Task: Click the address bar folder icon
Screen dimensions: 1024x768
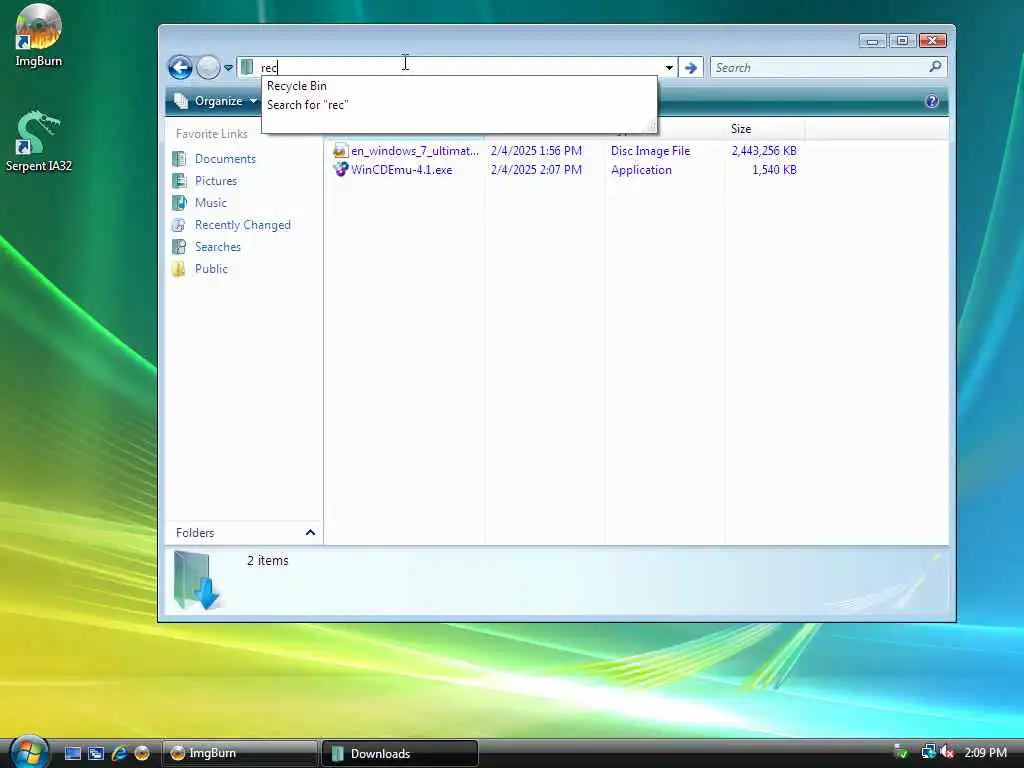Action: pyautogui.click(x=247, y=67)
